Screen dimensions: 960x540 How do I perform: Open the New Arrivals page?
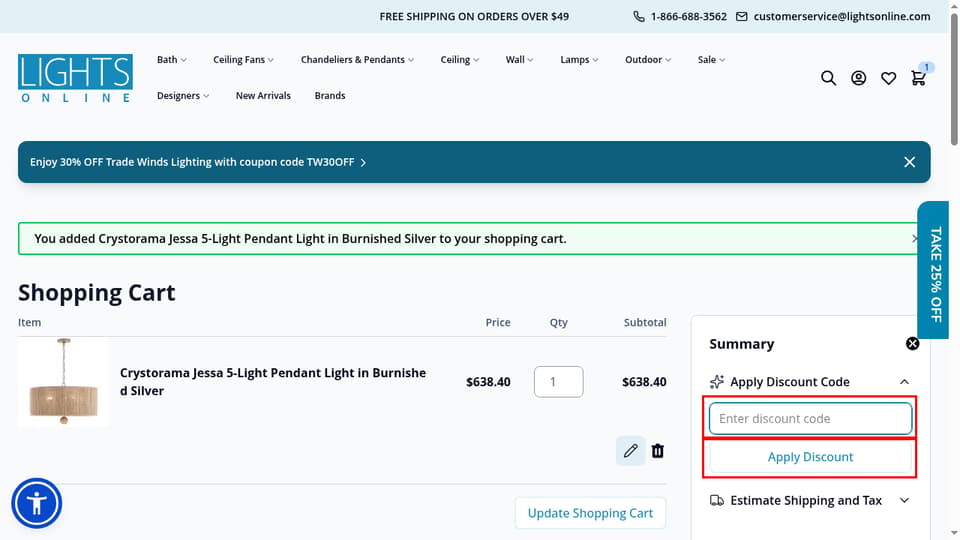point(263,96)
